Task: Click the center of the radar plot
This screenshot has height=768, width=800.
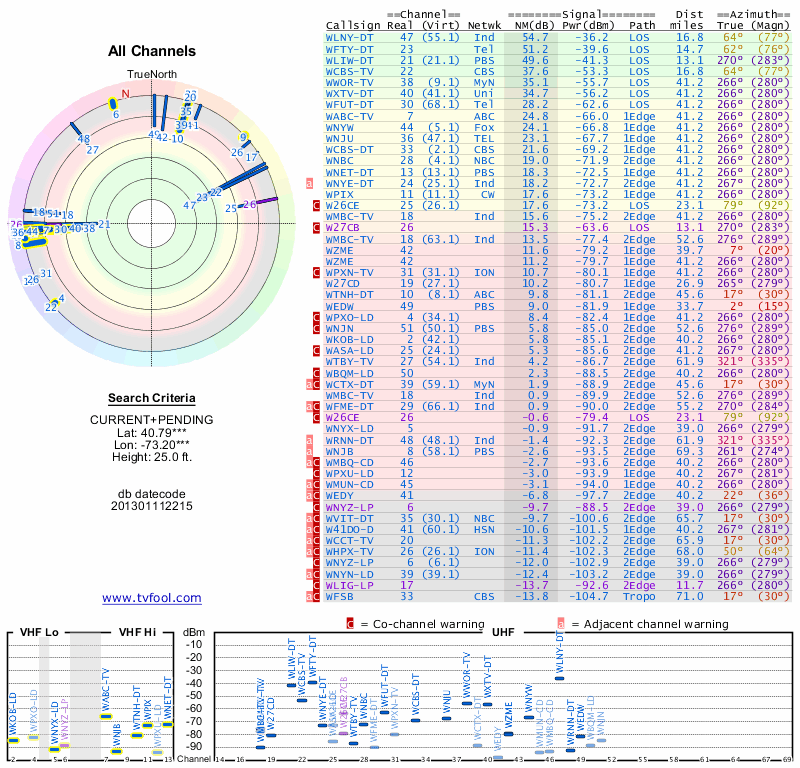Action: pyautogui.click(x=152, y=223)
